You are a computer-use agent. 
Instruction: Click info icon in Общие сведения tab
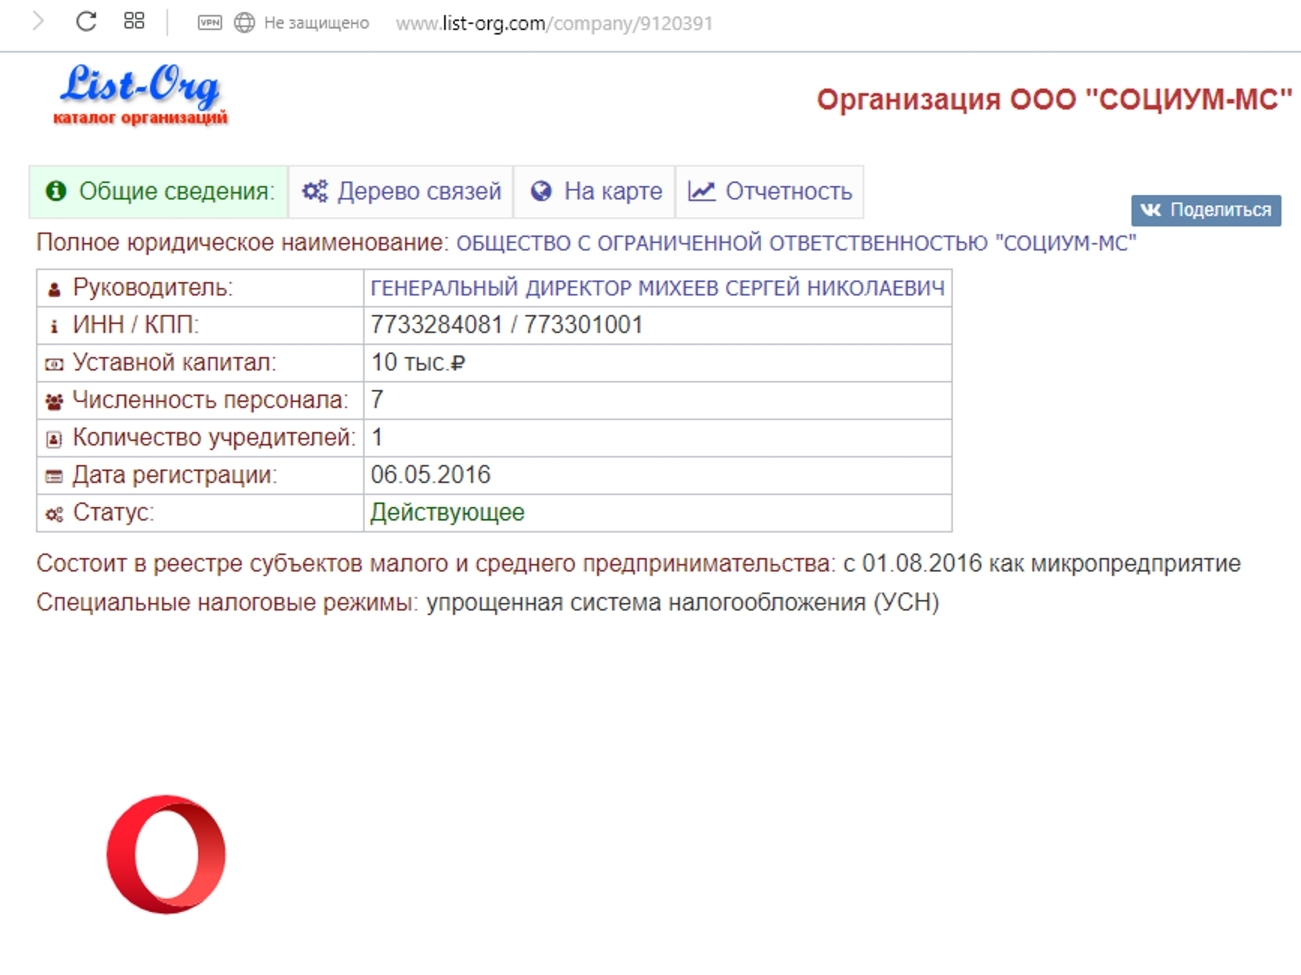coord(56,191)
